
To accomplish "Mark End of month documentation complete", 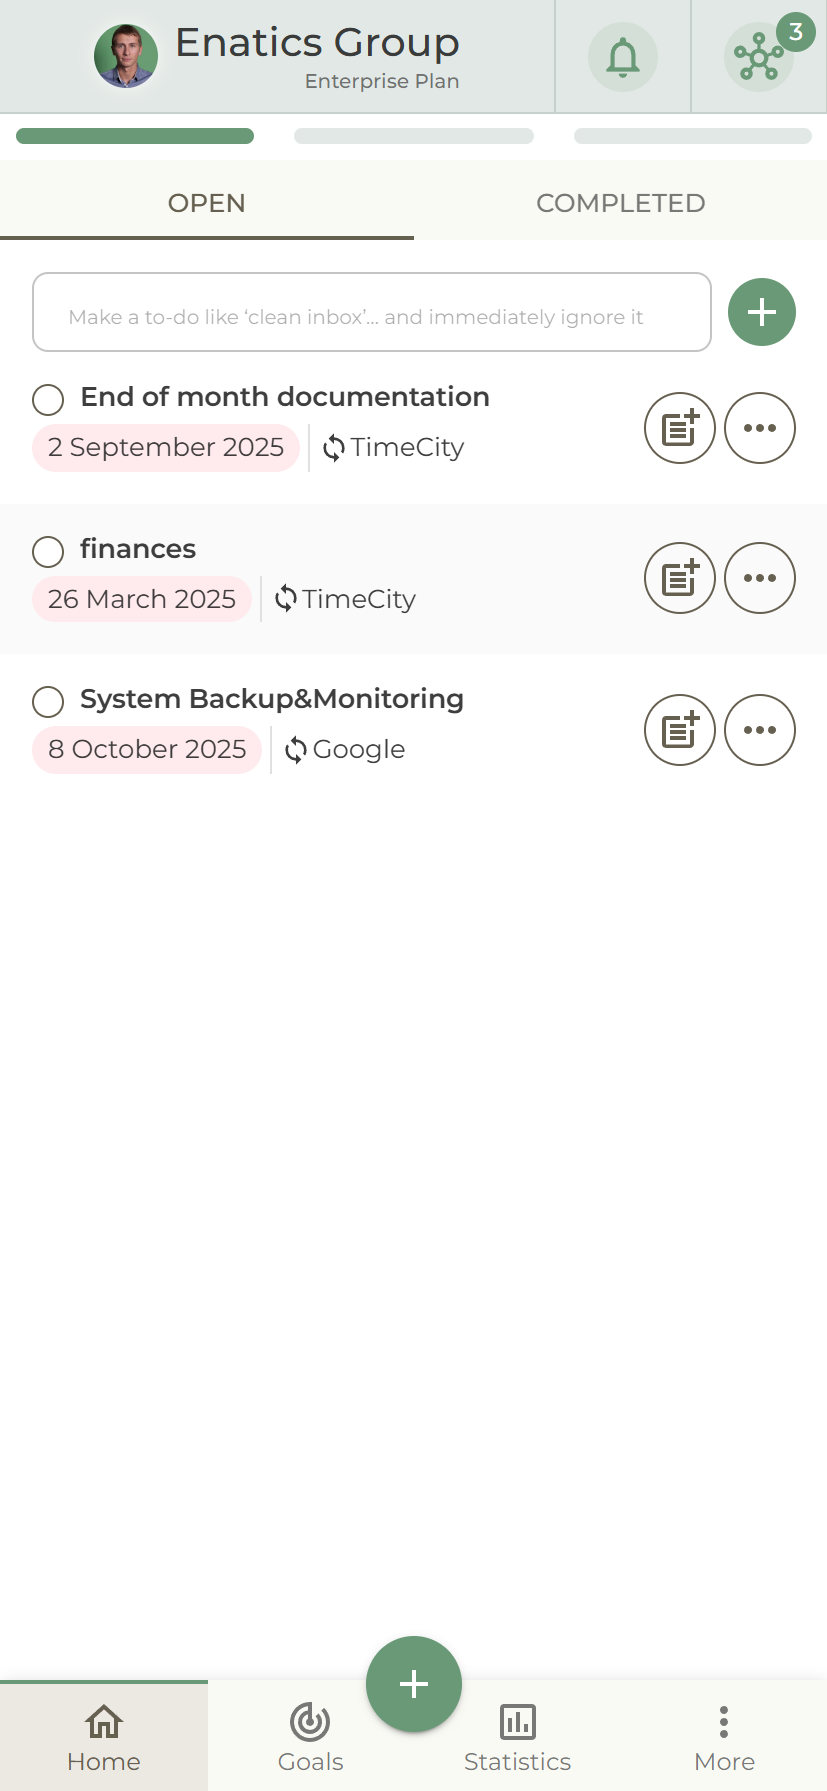I will [48, 400].
